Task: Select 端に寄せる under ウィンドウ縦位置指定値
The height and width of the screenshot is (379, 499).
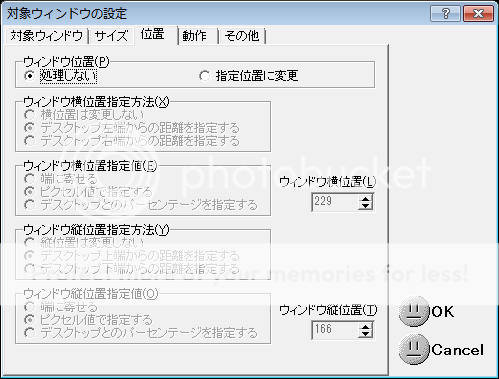Action: click(x=61, y=307)
